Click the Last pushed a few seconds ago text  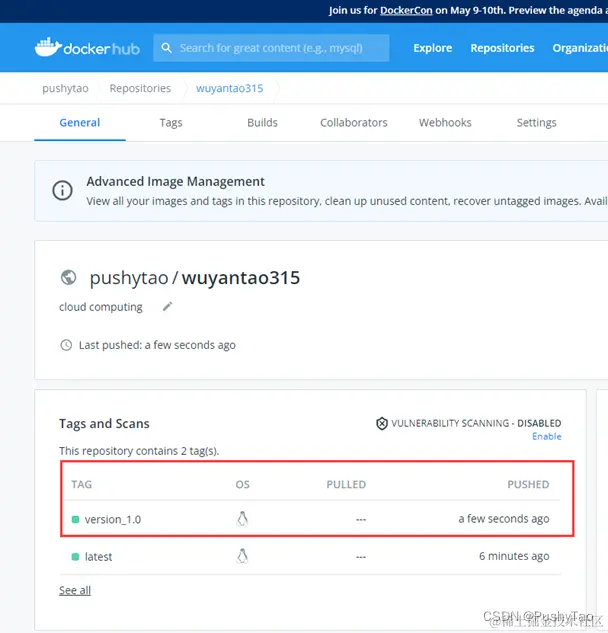157,345
